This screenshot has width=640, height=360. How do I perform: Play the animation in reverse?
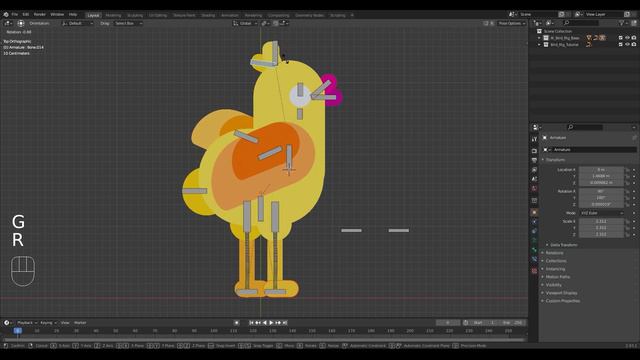coord(264,322)
